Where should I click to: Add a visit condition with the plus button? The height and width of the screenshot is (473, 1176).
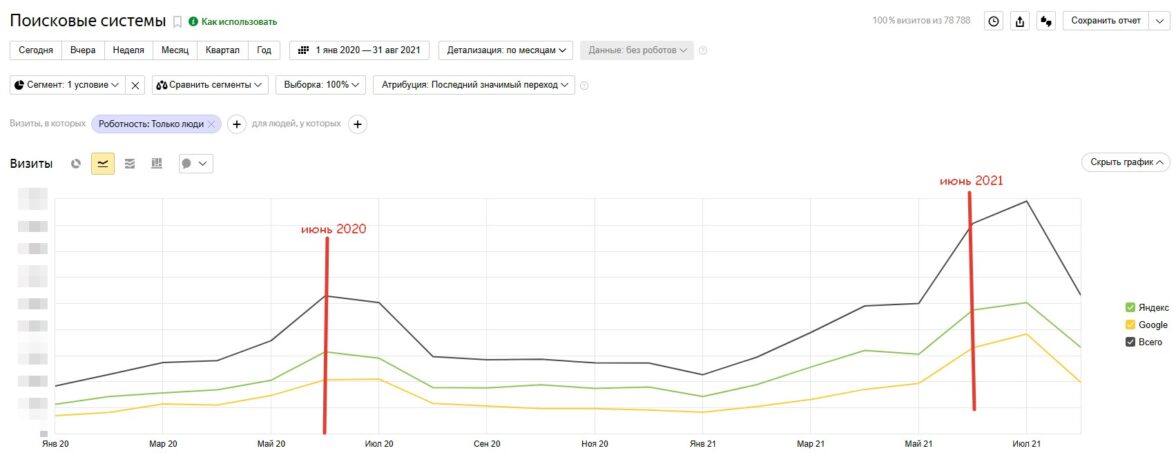(x=237, y=124)
